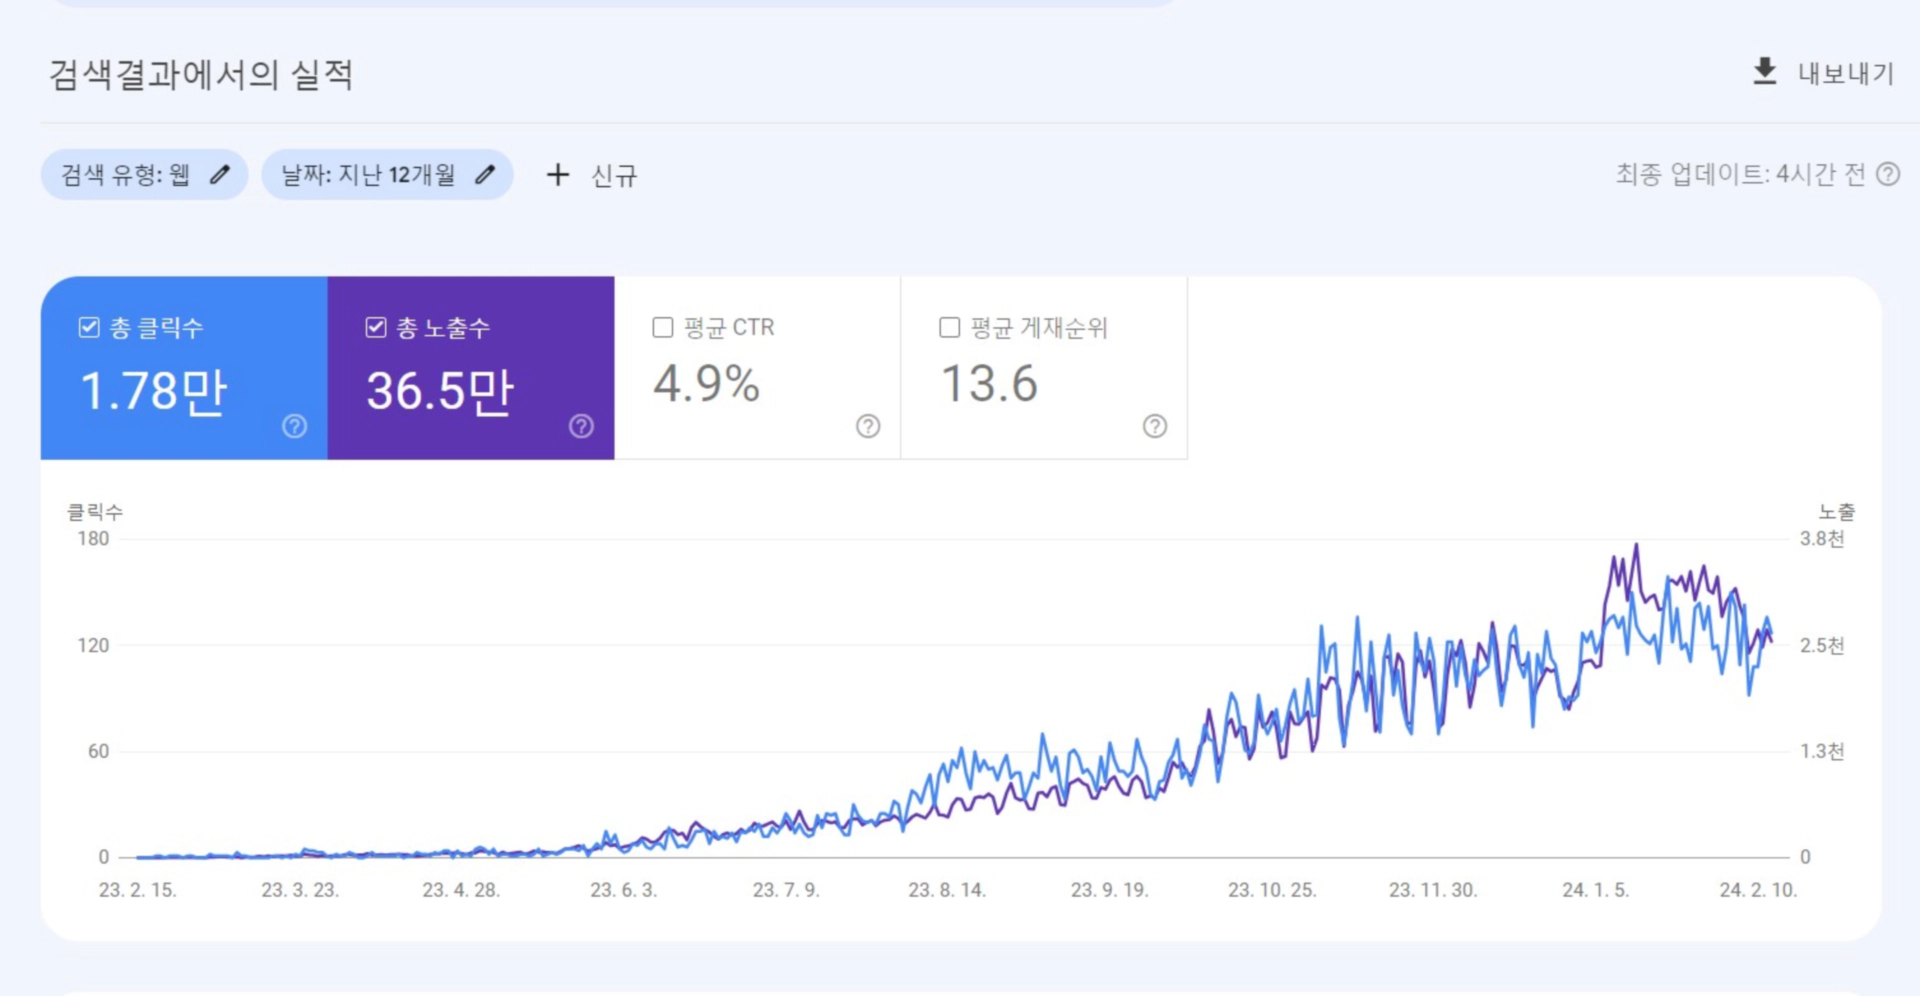Enable the 평균 CTR checkbox
The width and height of the screenshot is (1920, 996).
pos(661,326)
